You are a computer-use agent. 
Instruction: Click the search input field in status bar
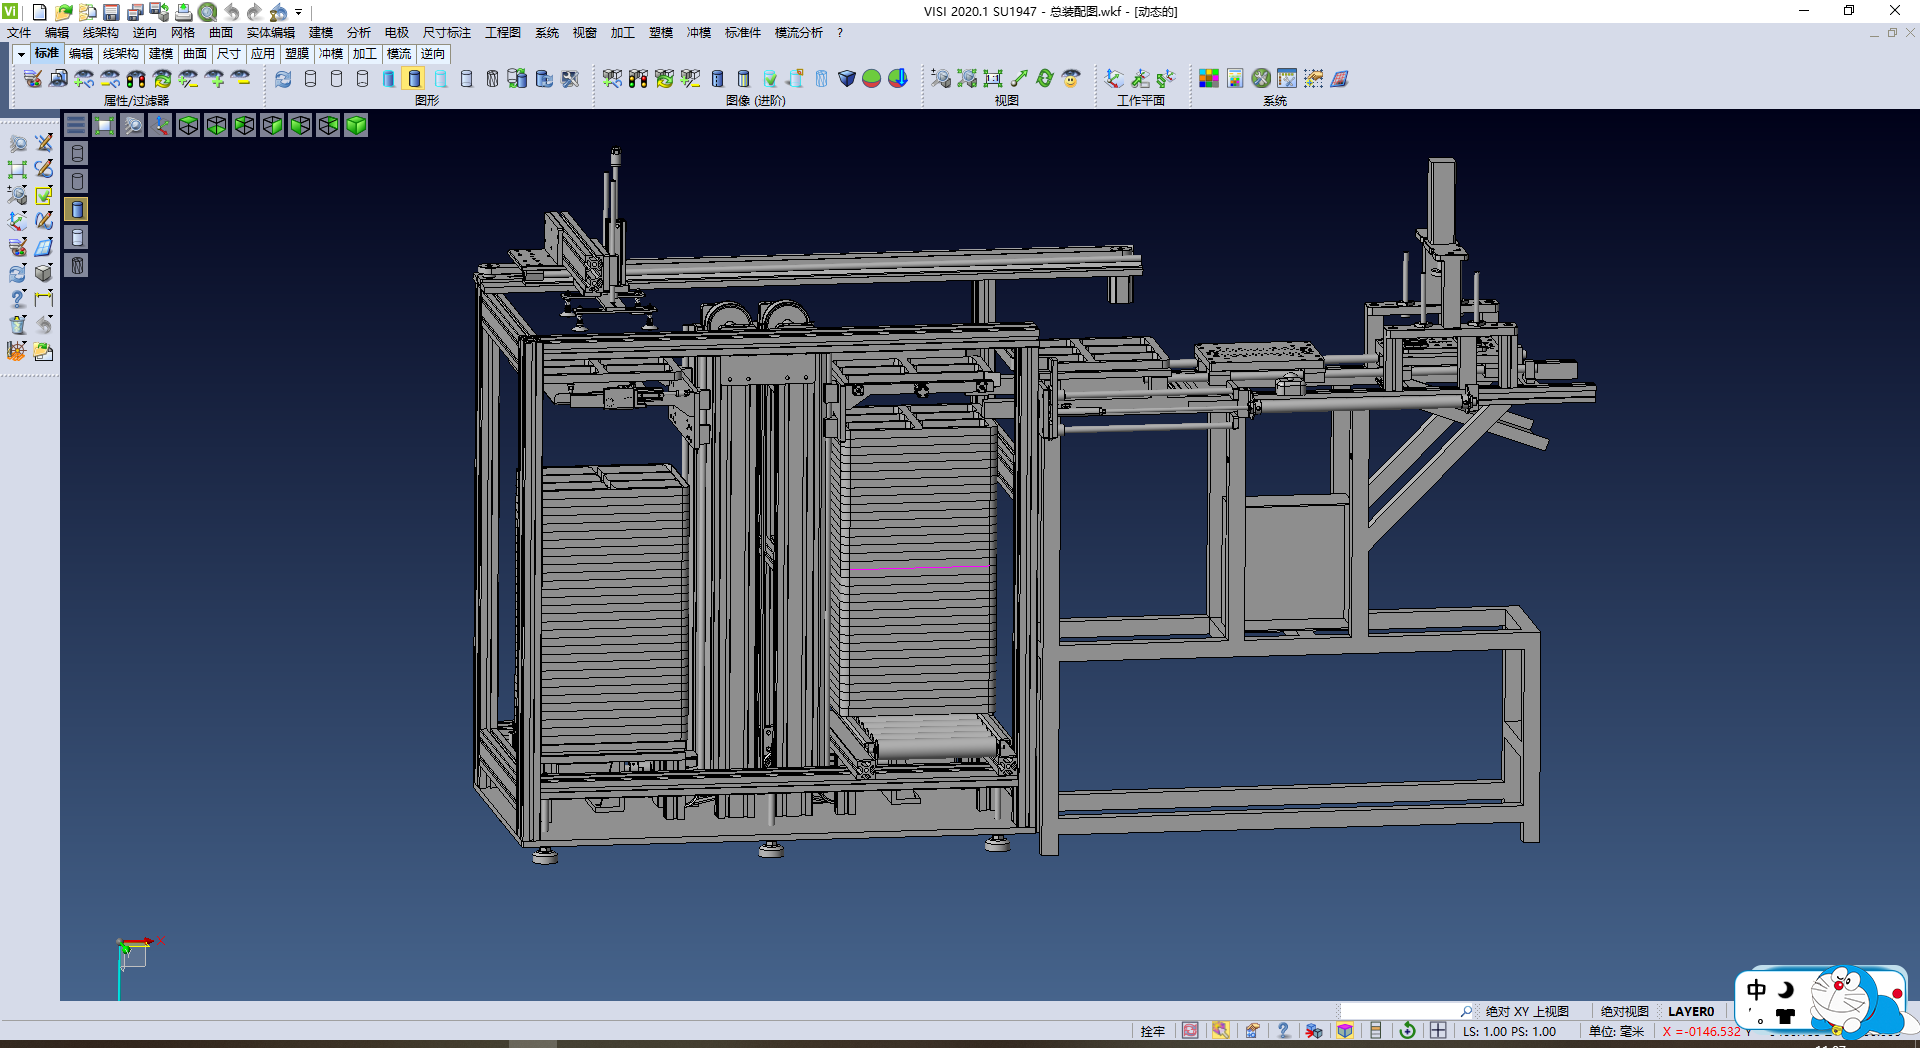coord(1400,1011)
